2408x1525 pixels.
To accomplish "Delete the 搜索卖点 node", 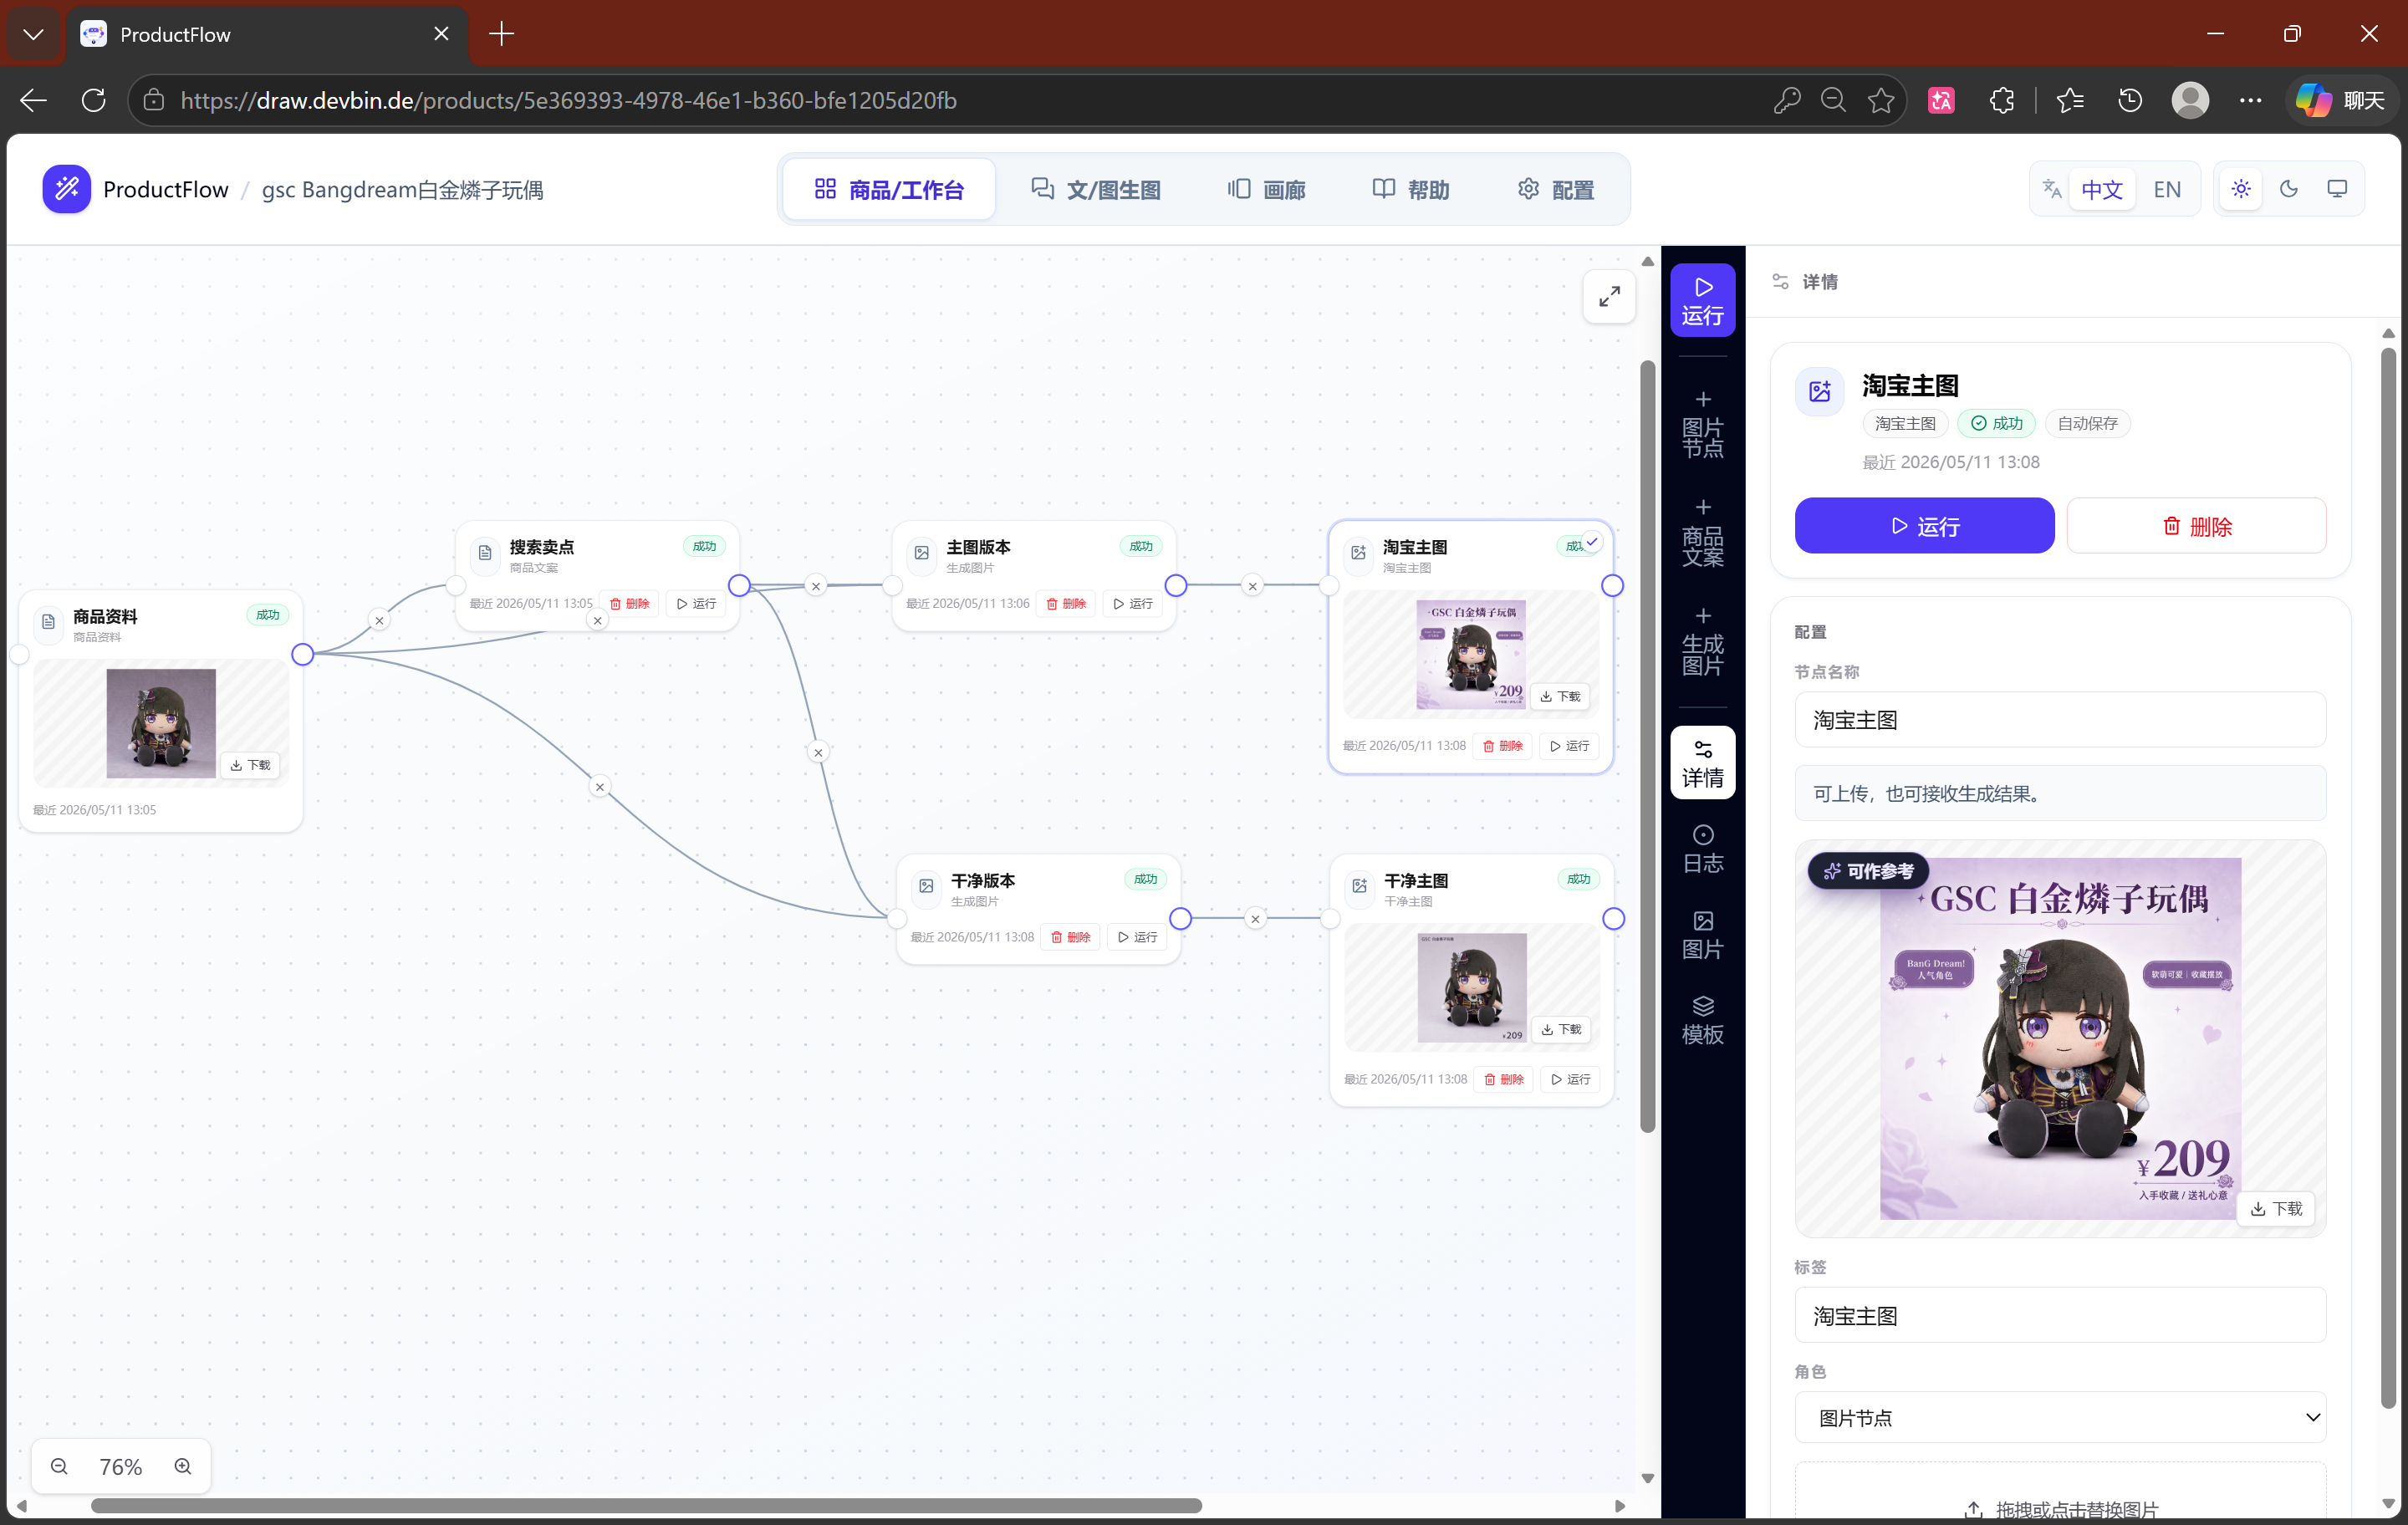I will pos(630,604).
